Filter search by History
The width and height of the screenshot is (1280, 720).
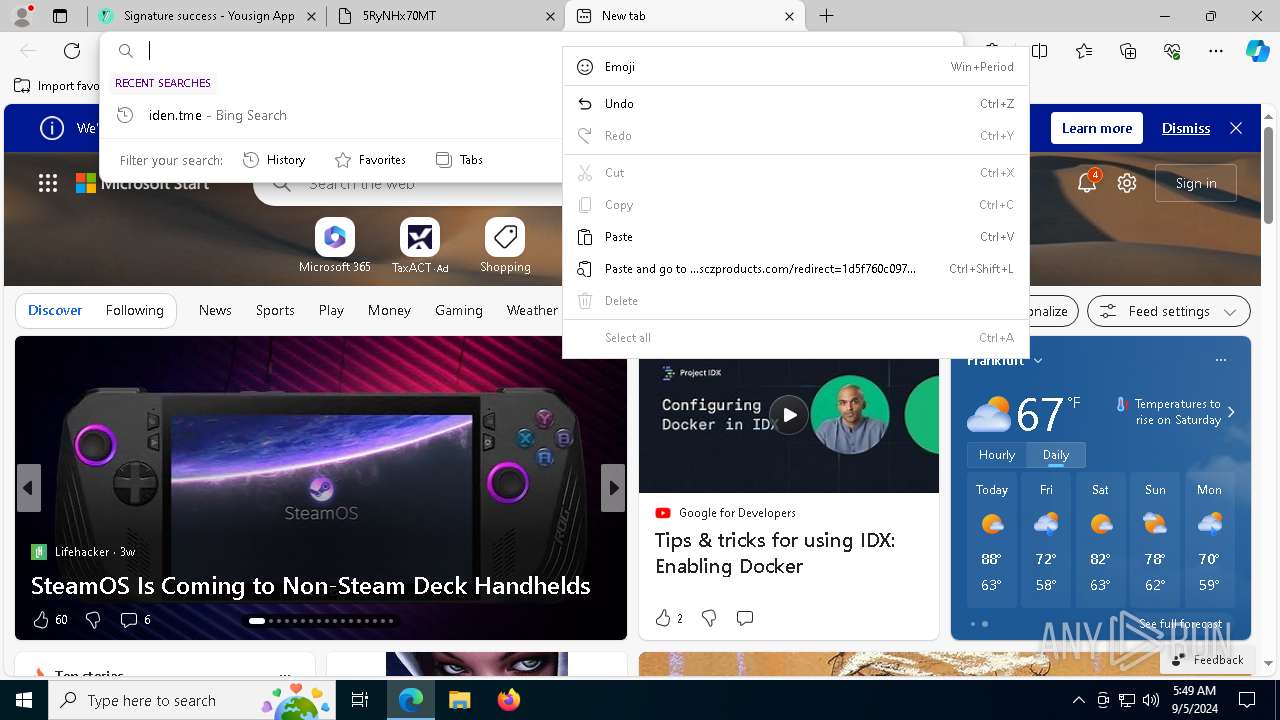[275, 160]
